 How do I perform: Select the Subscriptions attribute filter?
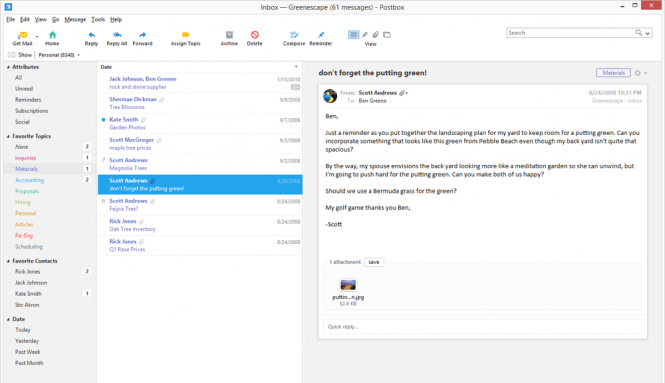(31, 111)
